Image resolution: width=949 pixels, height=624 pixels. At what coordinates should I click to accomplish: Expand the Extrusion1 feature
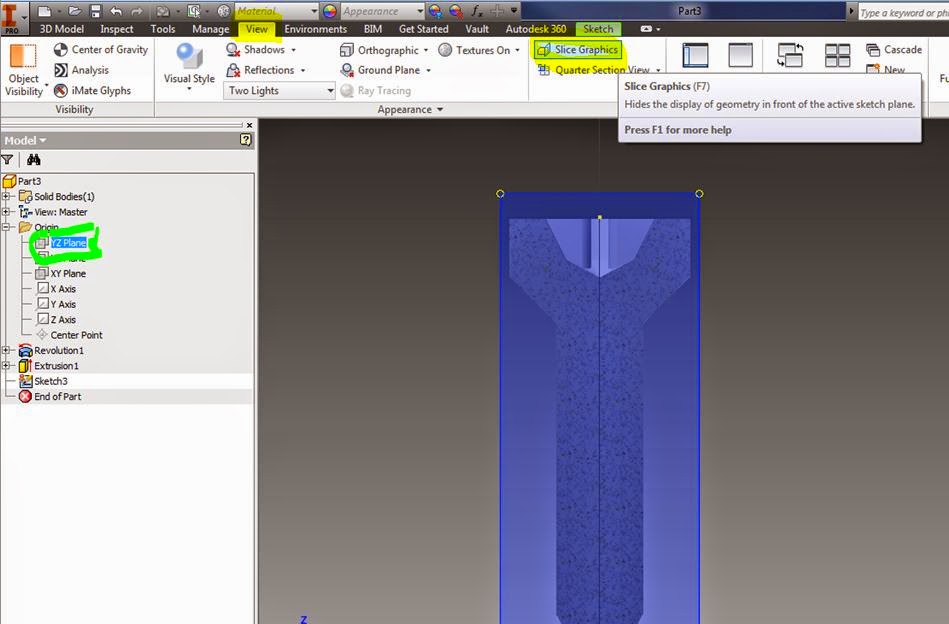click(x=6, y=366)
